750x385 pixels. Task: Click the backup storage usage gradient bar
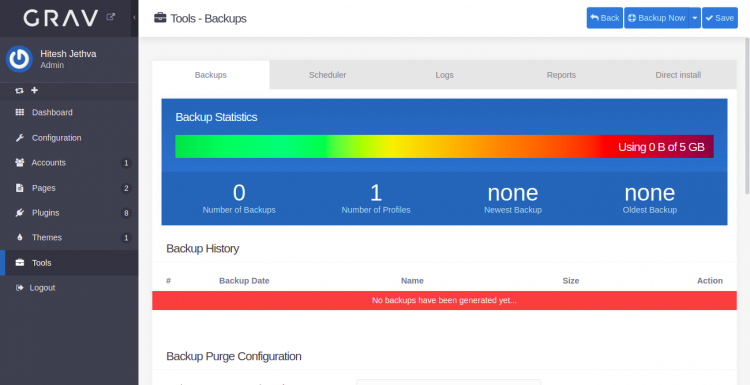444,146
